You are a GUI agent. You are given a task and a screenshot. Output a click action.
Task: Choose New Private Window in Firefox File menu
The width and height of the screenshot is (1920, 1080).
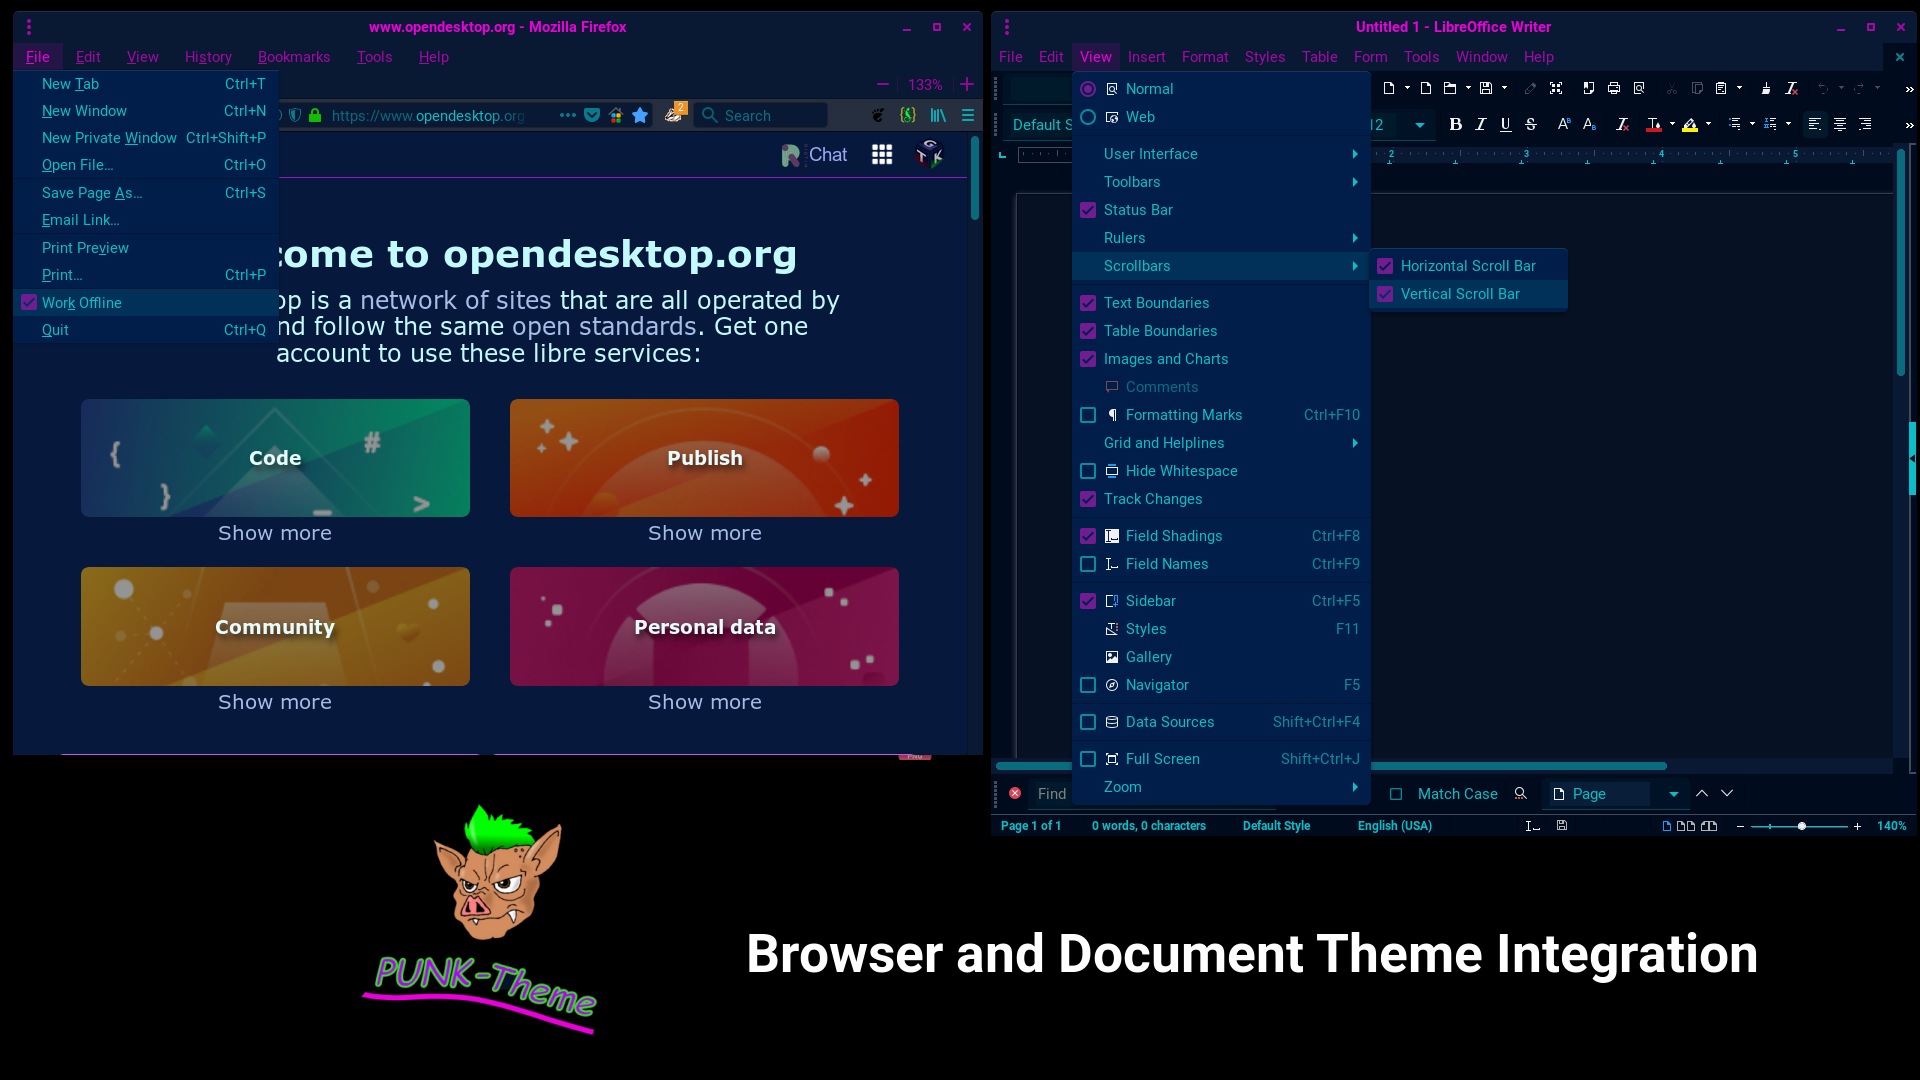tap(146, 138)
